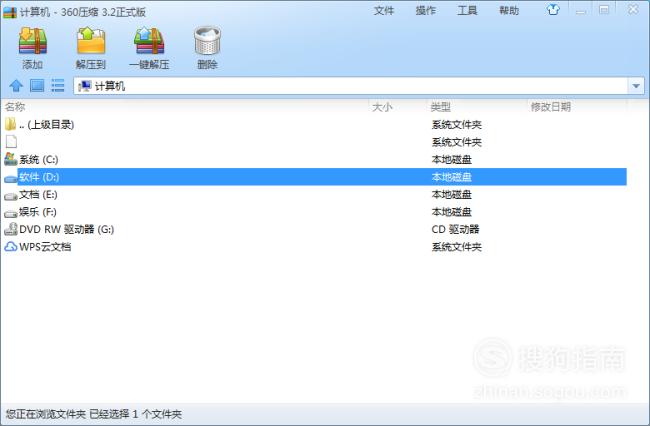Click the 删除 (Delete) trash icon
Image resolution: width=650 pixels, height=426 pixels.
coord(207,41)
